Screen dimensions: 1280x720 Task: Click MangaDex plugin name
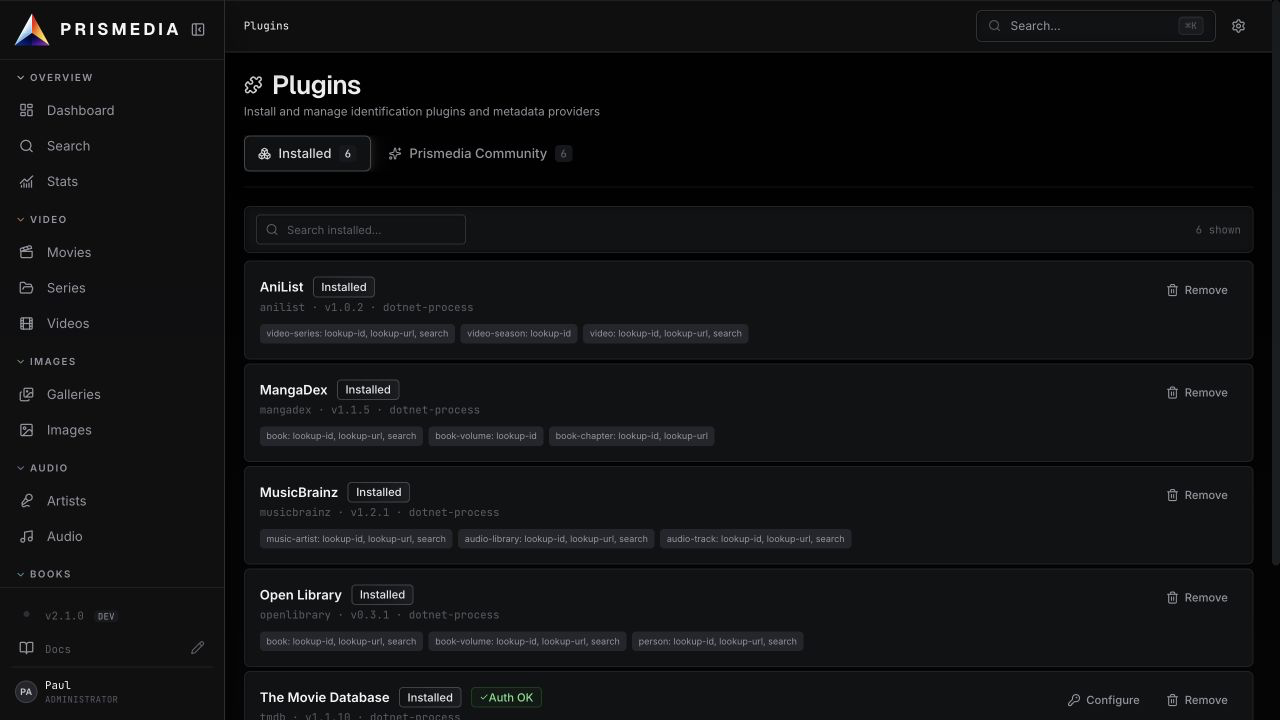coord(293,390)
